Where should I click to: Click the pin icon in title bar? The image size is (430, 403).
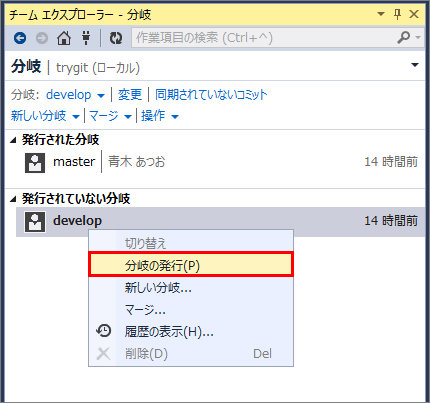tap(397, 14)
